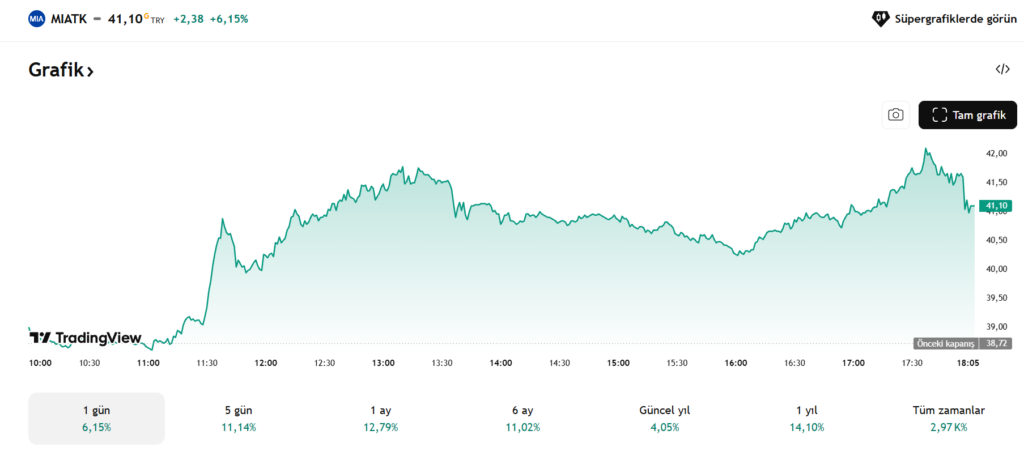1024x452 pixels.
Task: Select the 1 ay time range
Action: pos(380,418)
